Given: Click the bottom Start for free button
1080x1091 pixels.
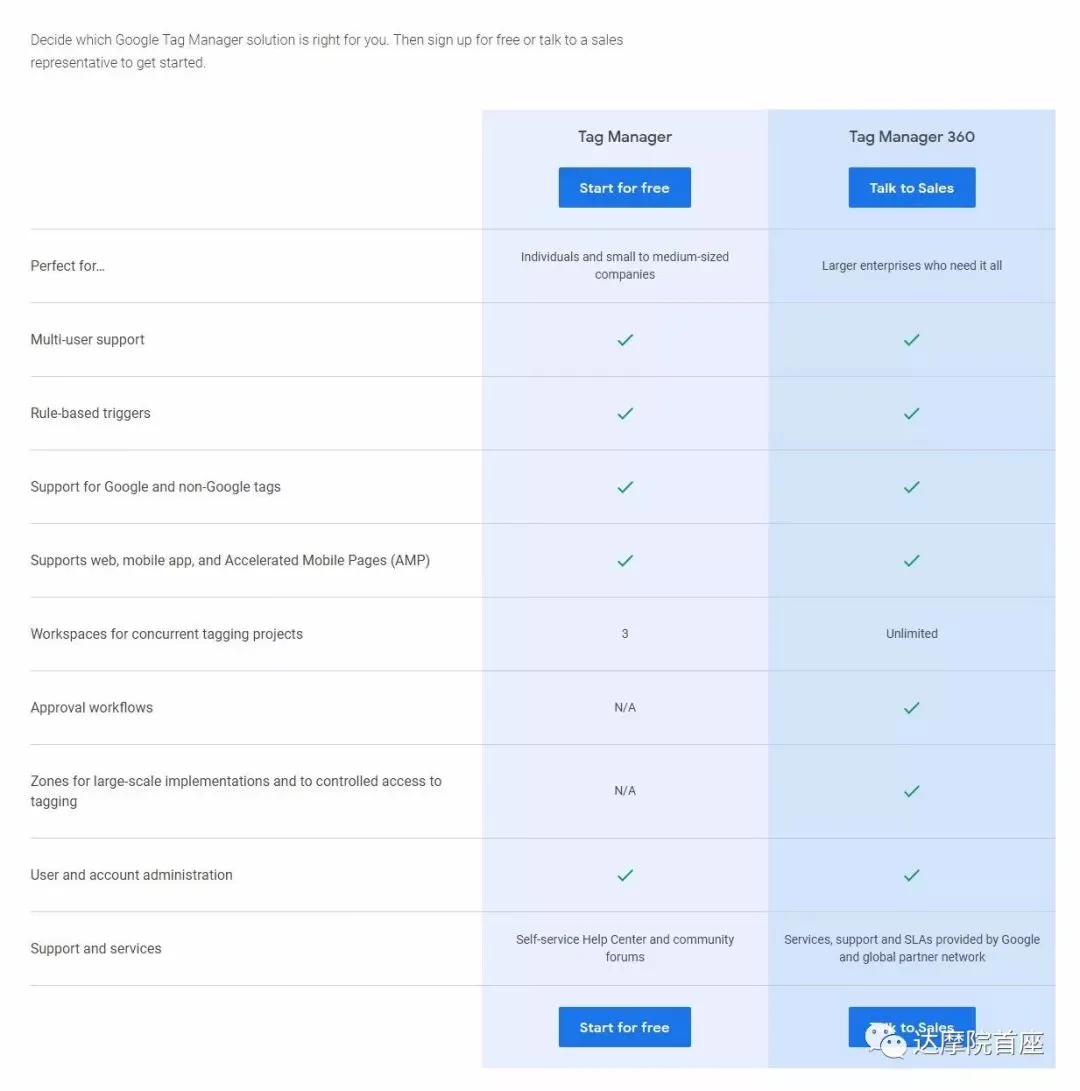Looking at the screenshot, I should [624, 1026].
